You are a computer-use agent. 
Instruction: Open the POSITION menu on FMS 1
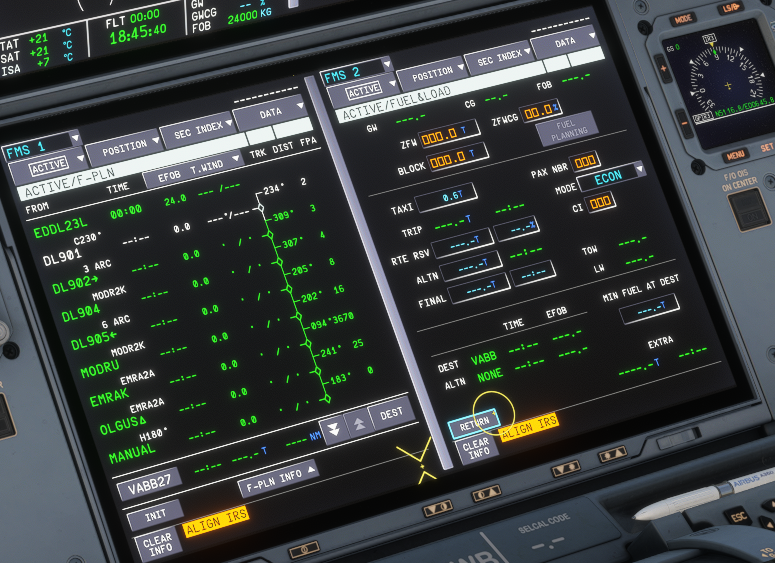124,147
